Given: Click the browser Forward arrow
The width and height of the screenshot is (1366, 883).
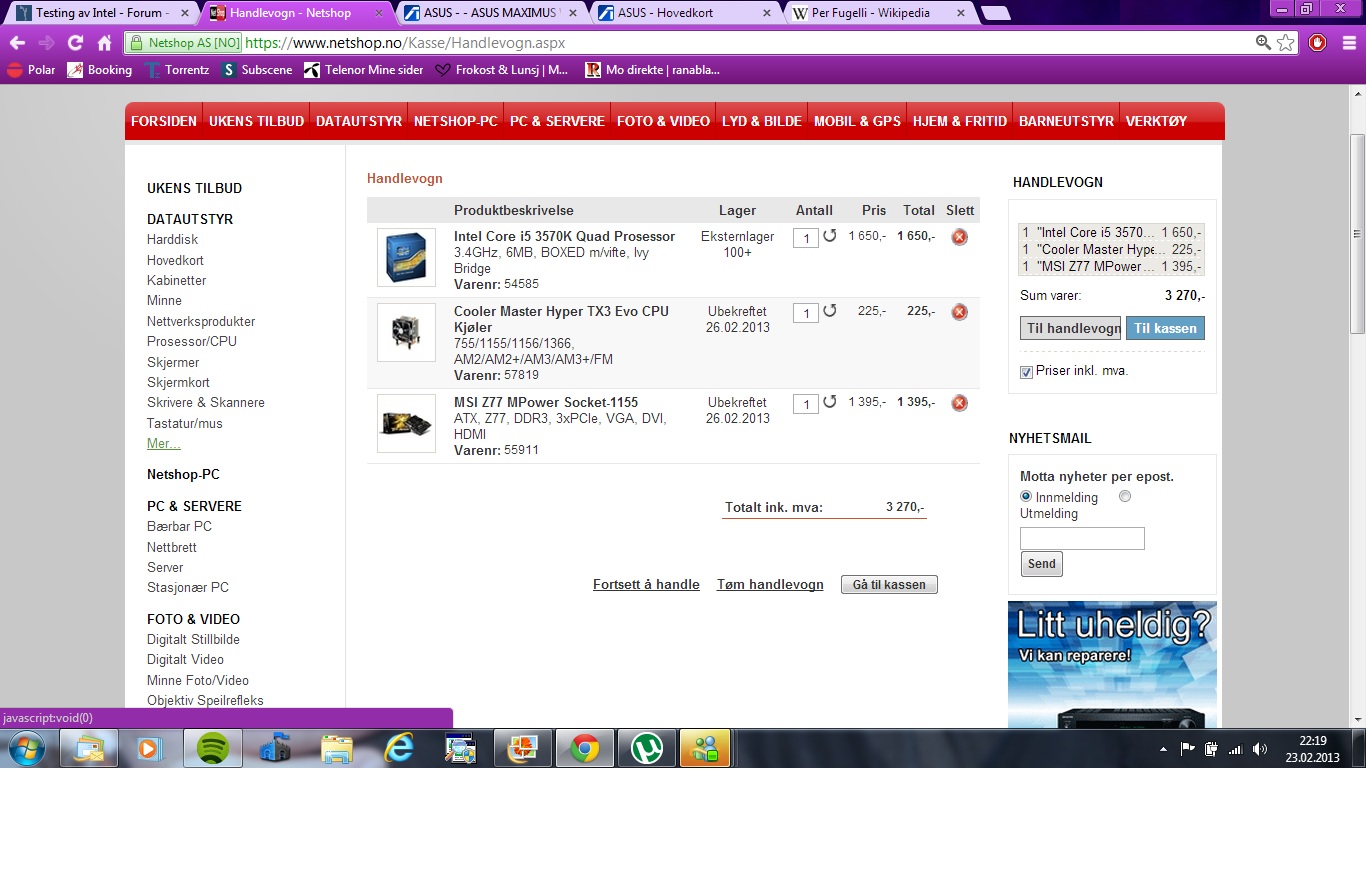Looking at the screenshot, I should click(46, 43).
